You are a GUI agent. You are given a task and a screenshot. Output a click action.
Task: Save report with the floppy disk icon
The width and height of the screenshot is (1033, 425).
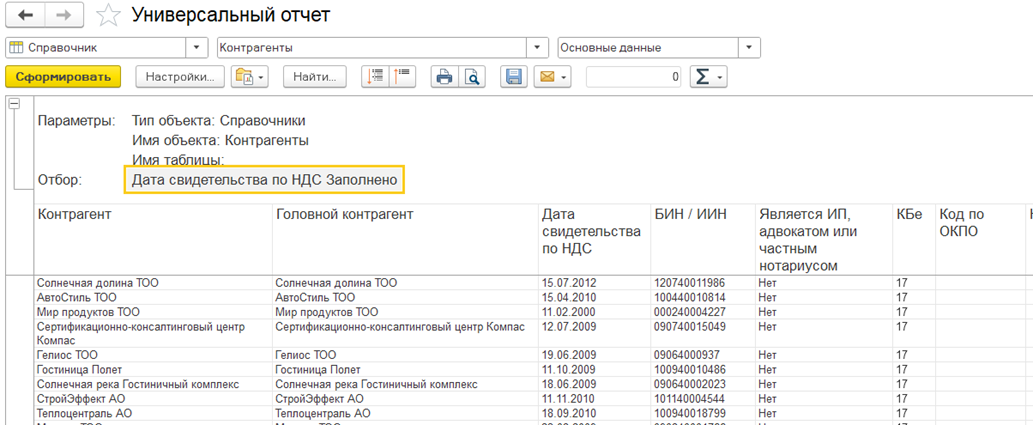pyautogui.click(x=514, y=77)
